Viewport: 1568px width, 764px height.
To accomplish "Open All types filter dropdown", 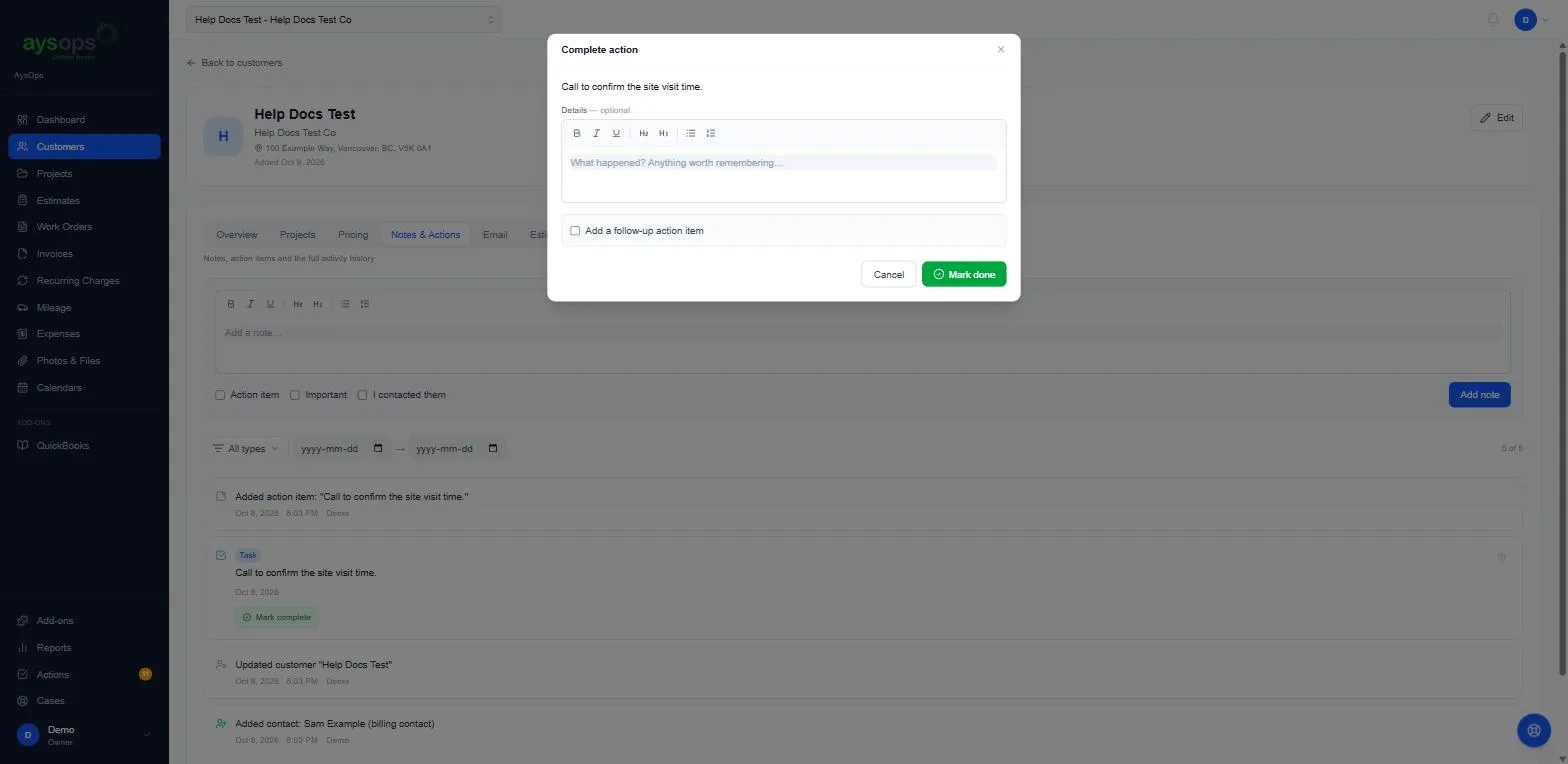I will point(247,449).
